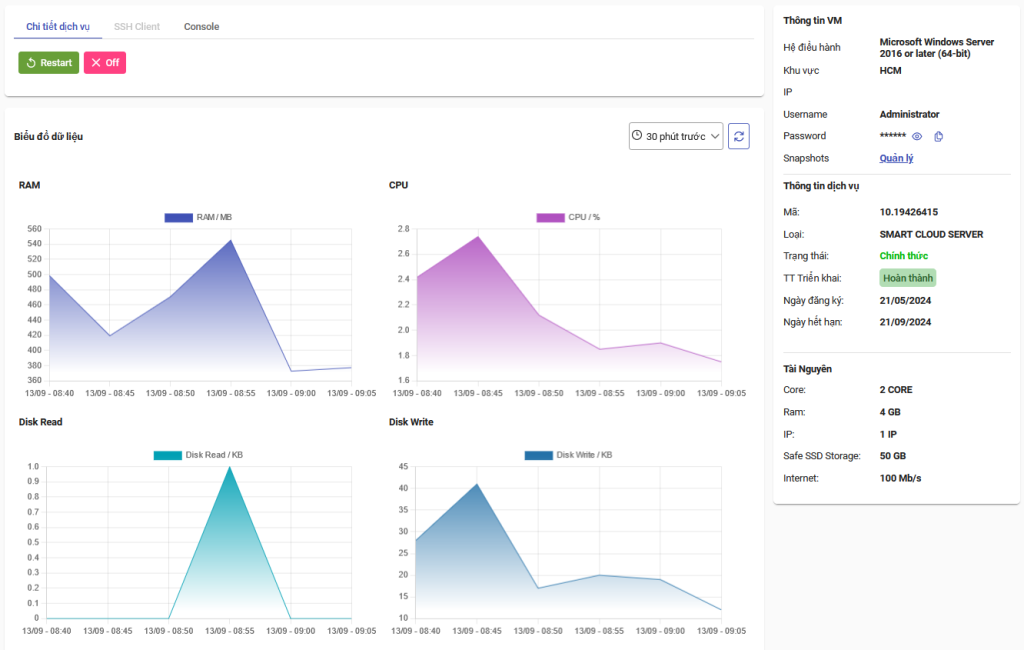Click the CPU chart peak near 13/09 - 08:45

tap(479, 236)
